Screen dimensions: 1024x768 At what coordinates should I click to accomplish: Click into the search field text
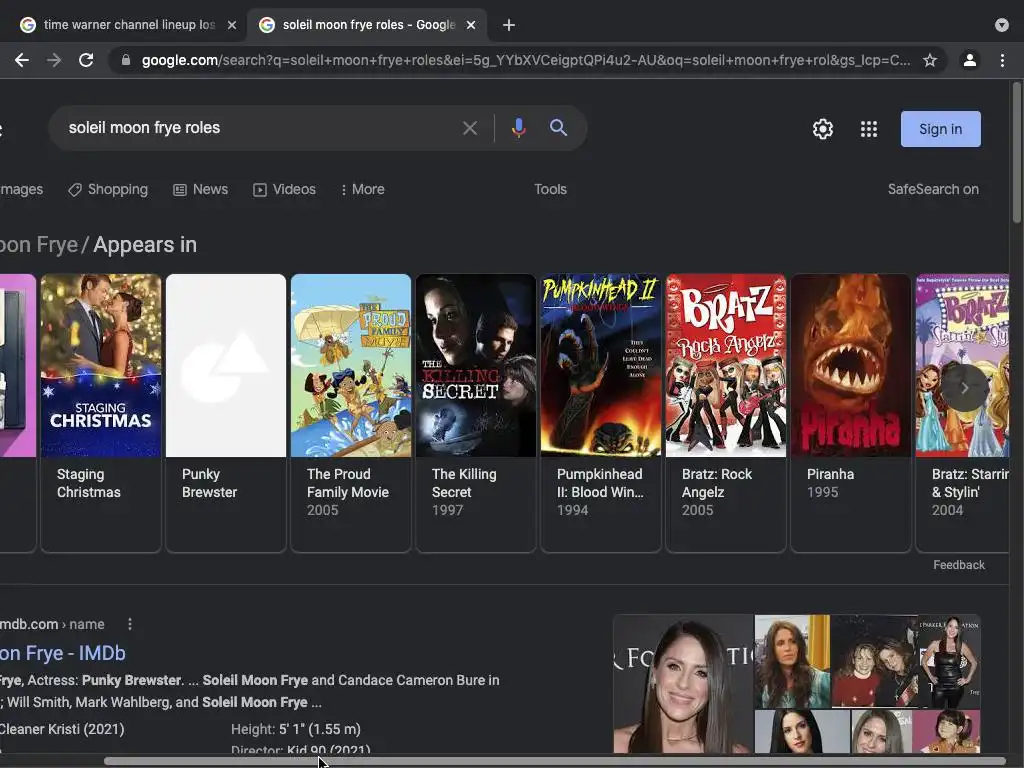[144, 128]
